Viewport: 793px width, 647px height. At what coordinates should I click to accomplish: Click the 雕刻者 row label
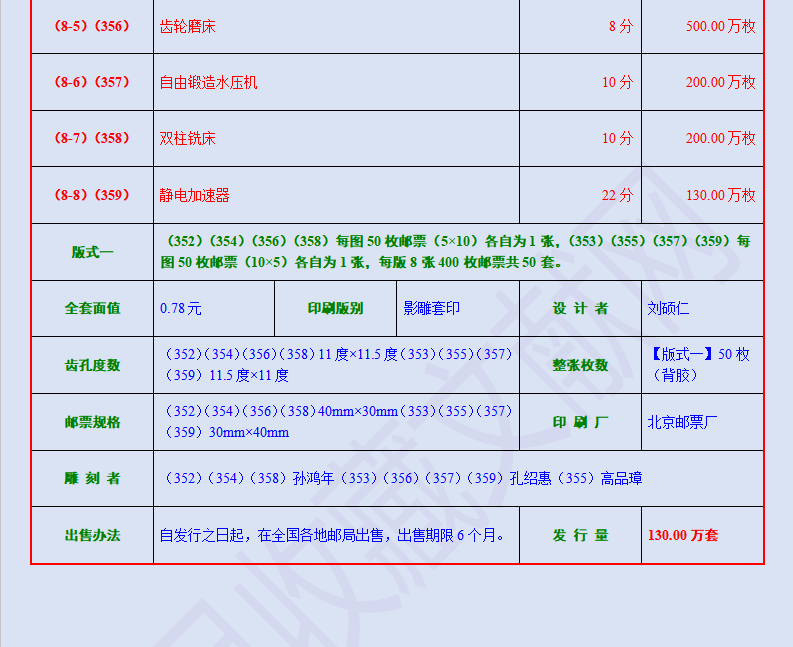pos(92,479)
